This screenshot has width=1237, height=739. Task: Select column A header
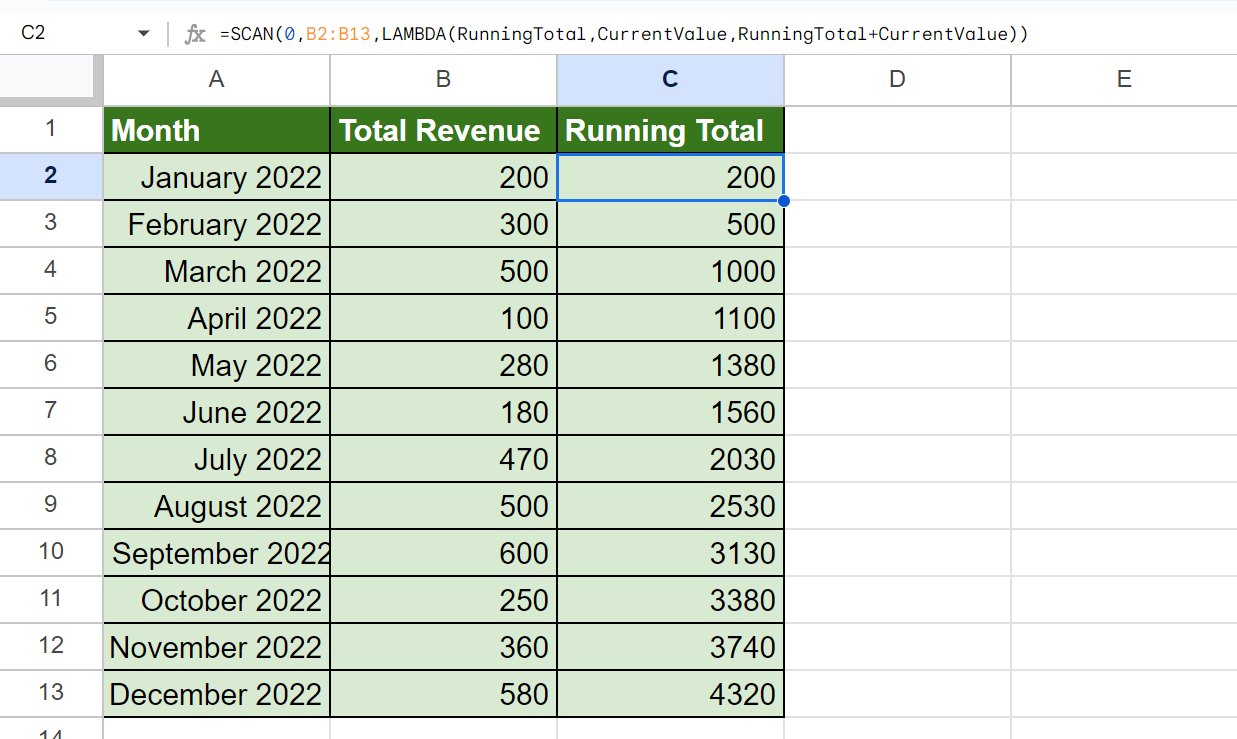point(216,80)
